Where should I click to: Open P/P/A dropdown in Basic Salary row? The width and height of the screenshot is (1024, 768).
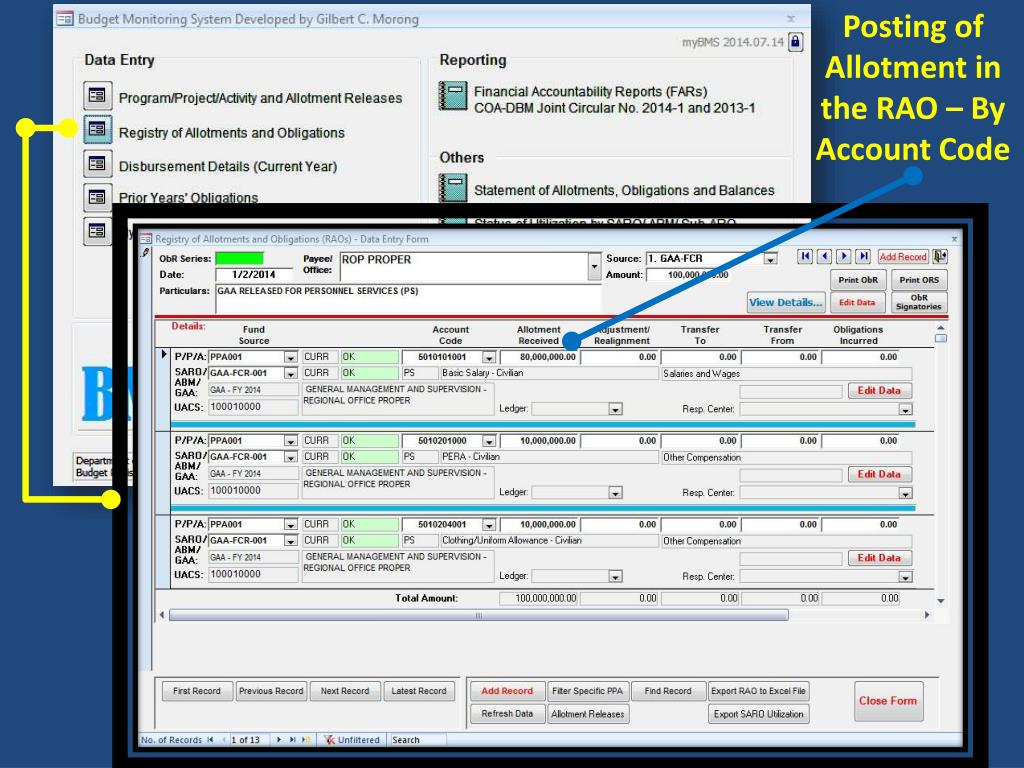point(290,357)
